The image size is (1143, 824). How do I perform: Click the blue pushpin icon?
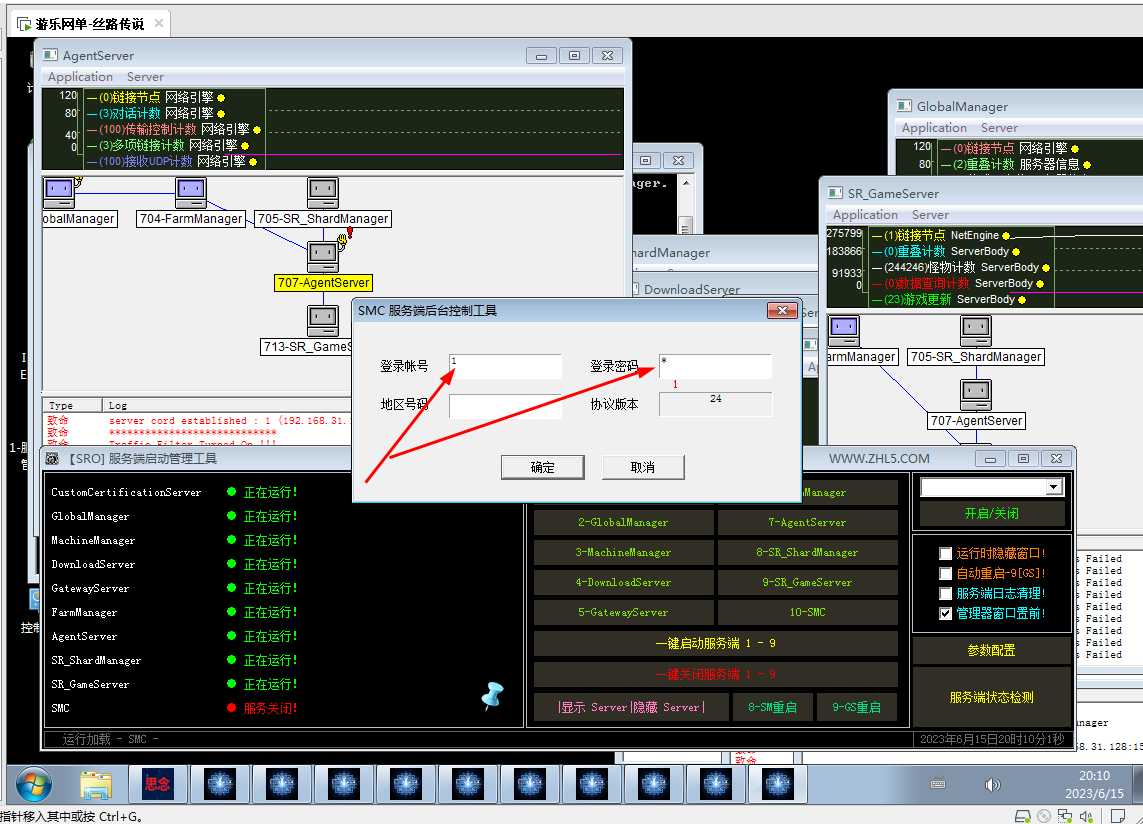492,695
